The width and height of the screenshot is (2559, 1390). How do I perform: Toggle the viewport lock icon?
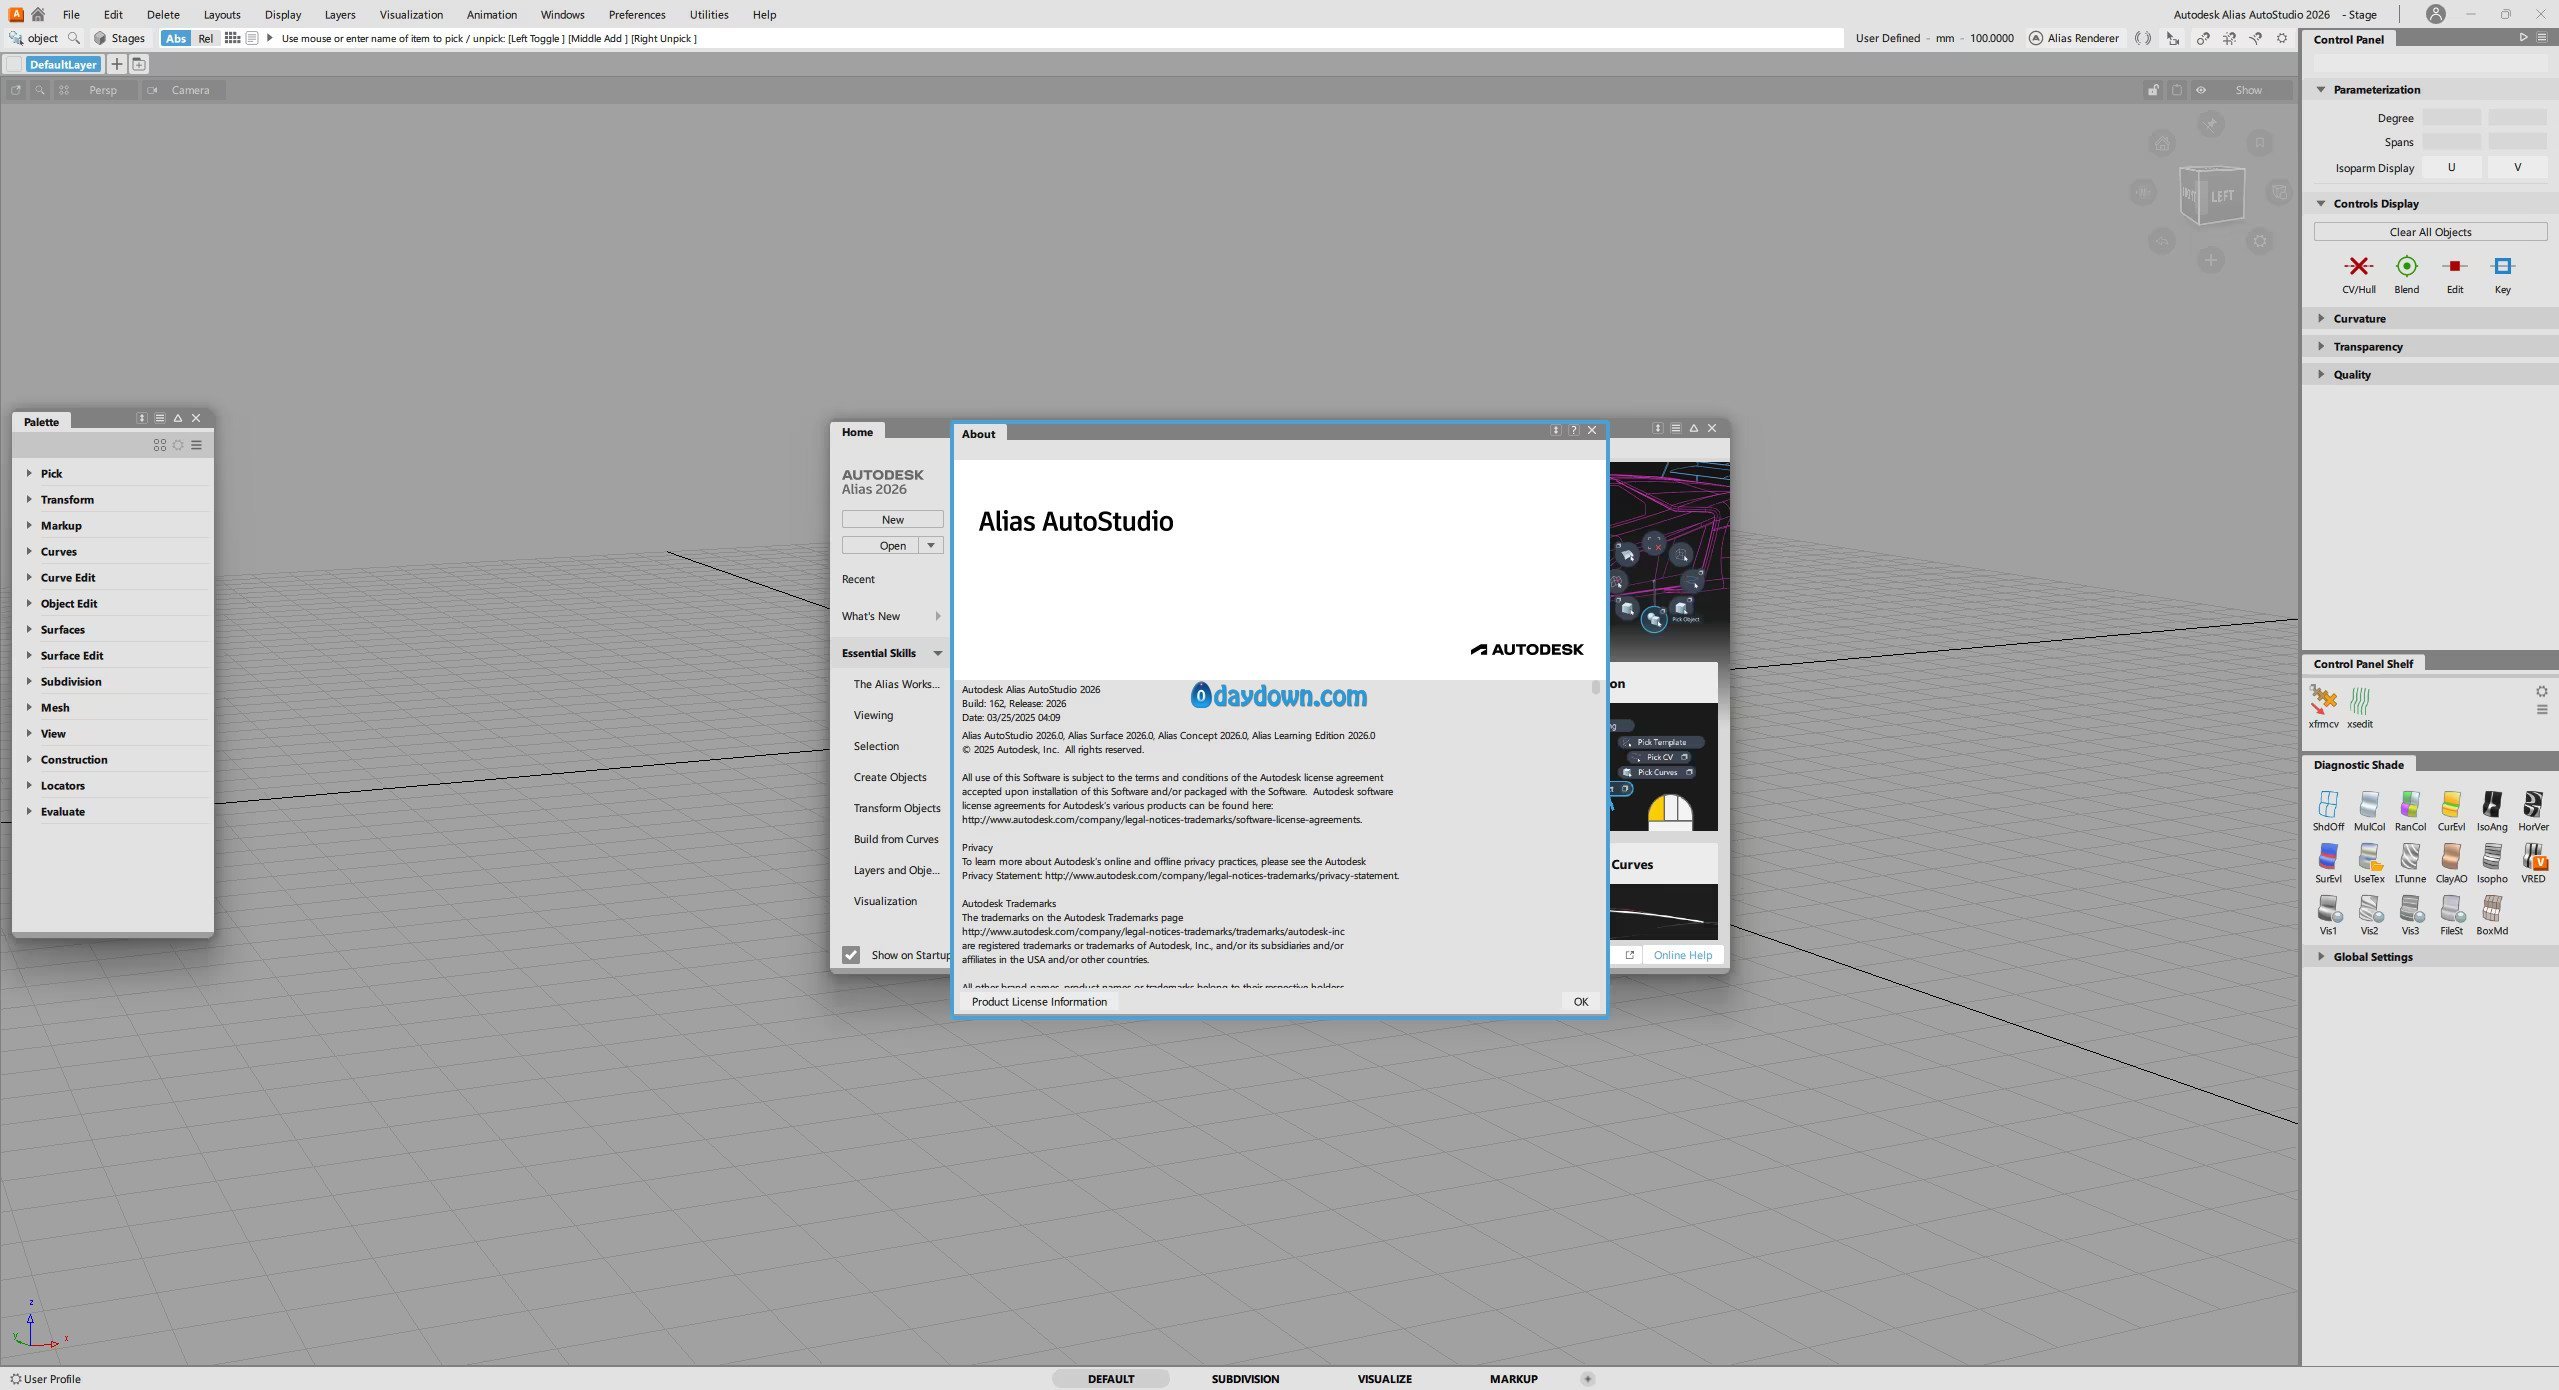(2153, 90)
